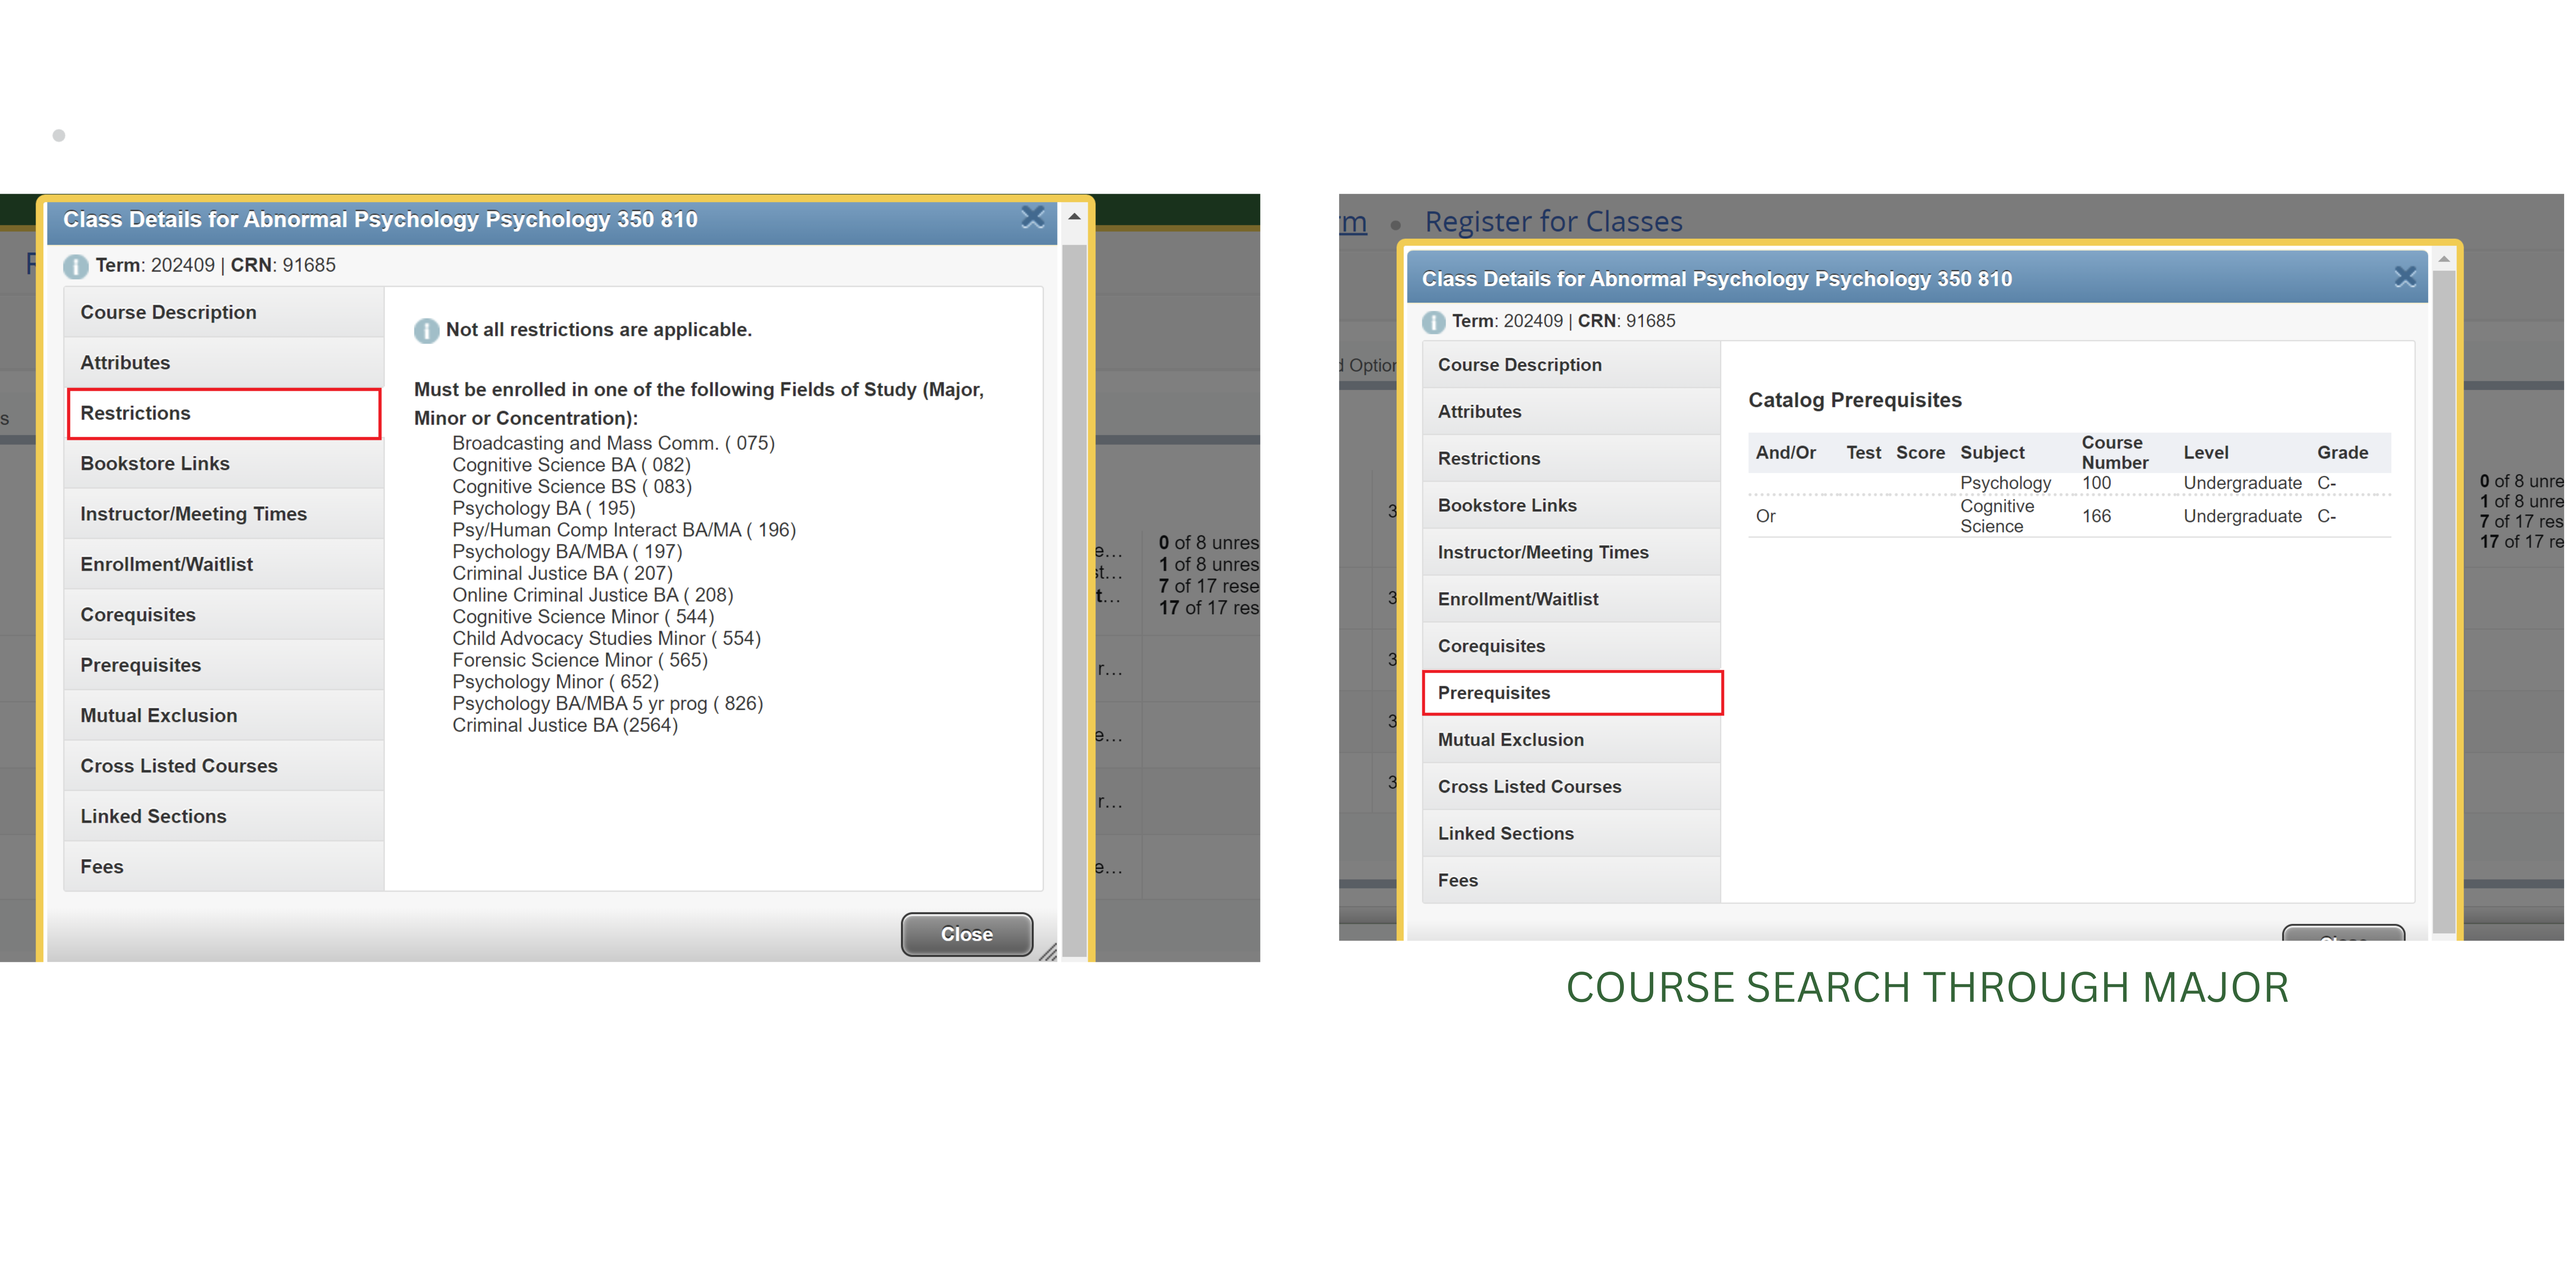Viewport: 2576px width, 1288px height.
Task: Click the Course Number column header
Action: point(2115,453)
